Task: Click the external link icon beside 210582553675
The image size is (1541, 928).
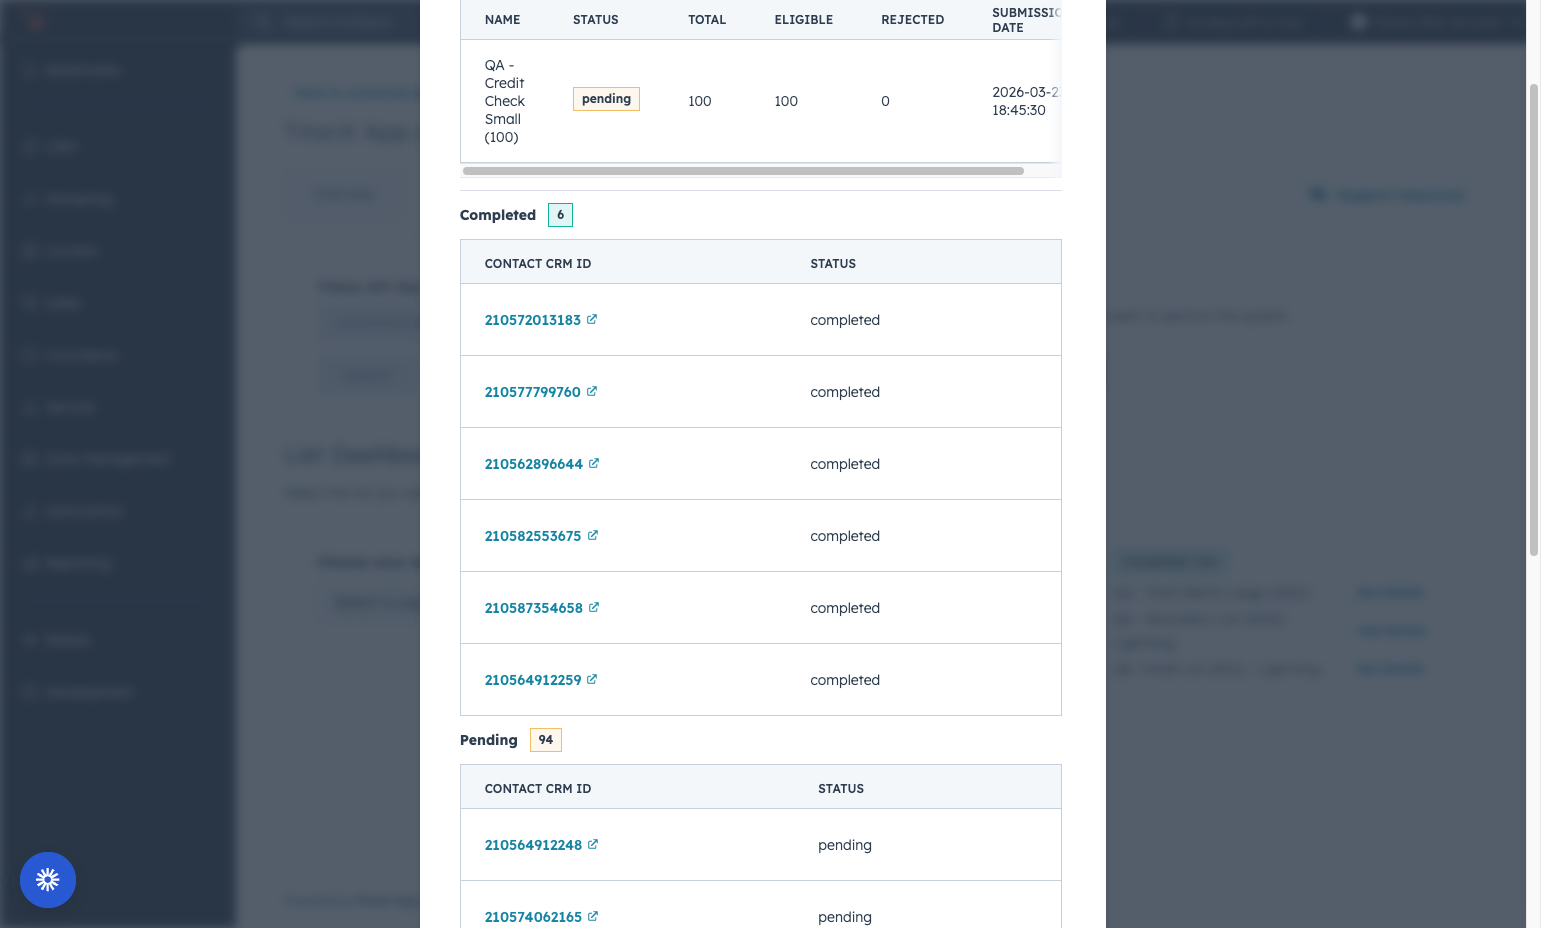Action: click(593, 535)
